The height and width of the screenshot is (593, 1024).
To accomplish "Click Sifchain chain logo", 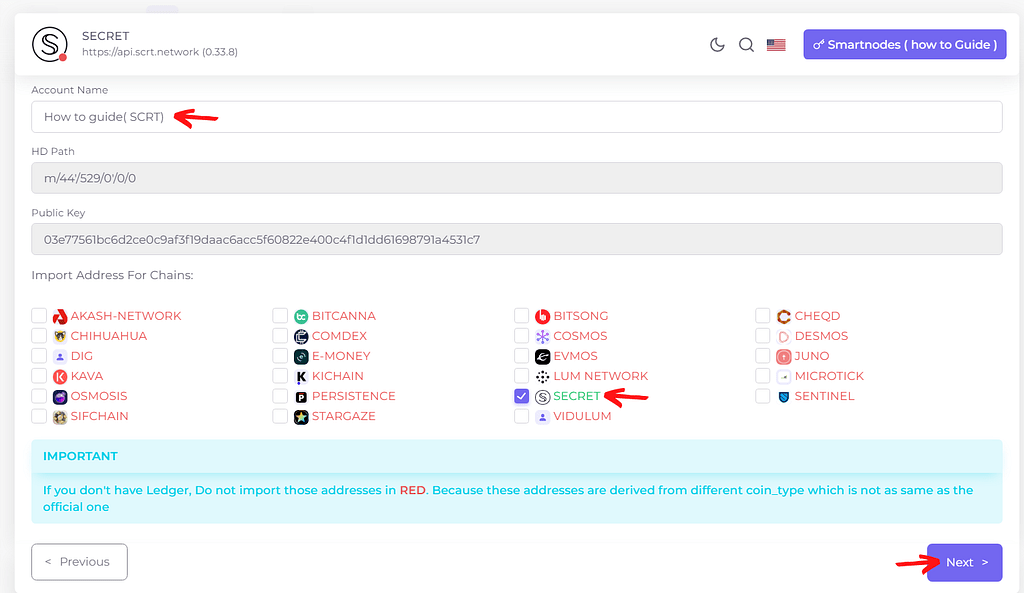I will tap(60, 417).
